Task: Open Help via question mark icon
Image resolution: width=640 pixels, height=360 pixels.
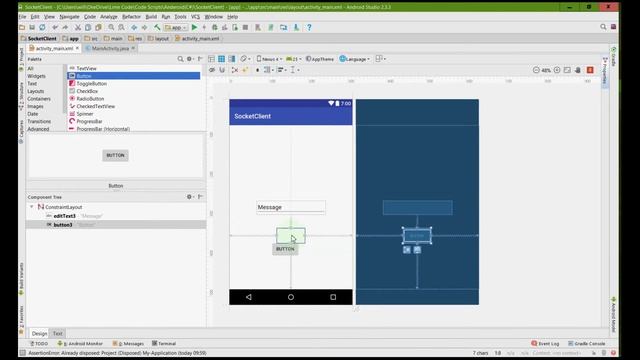Action: [309, 27]
